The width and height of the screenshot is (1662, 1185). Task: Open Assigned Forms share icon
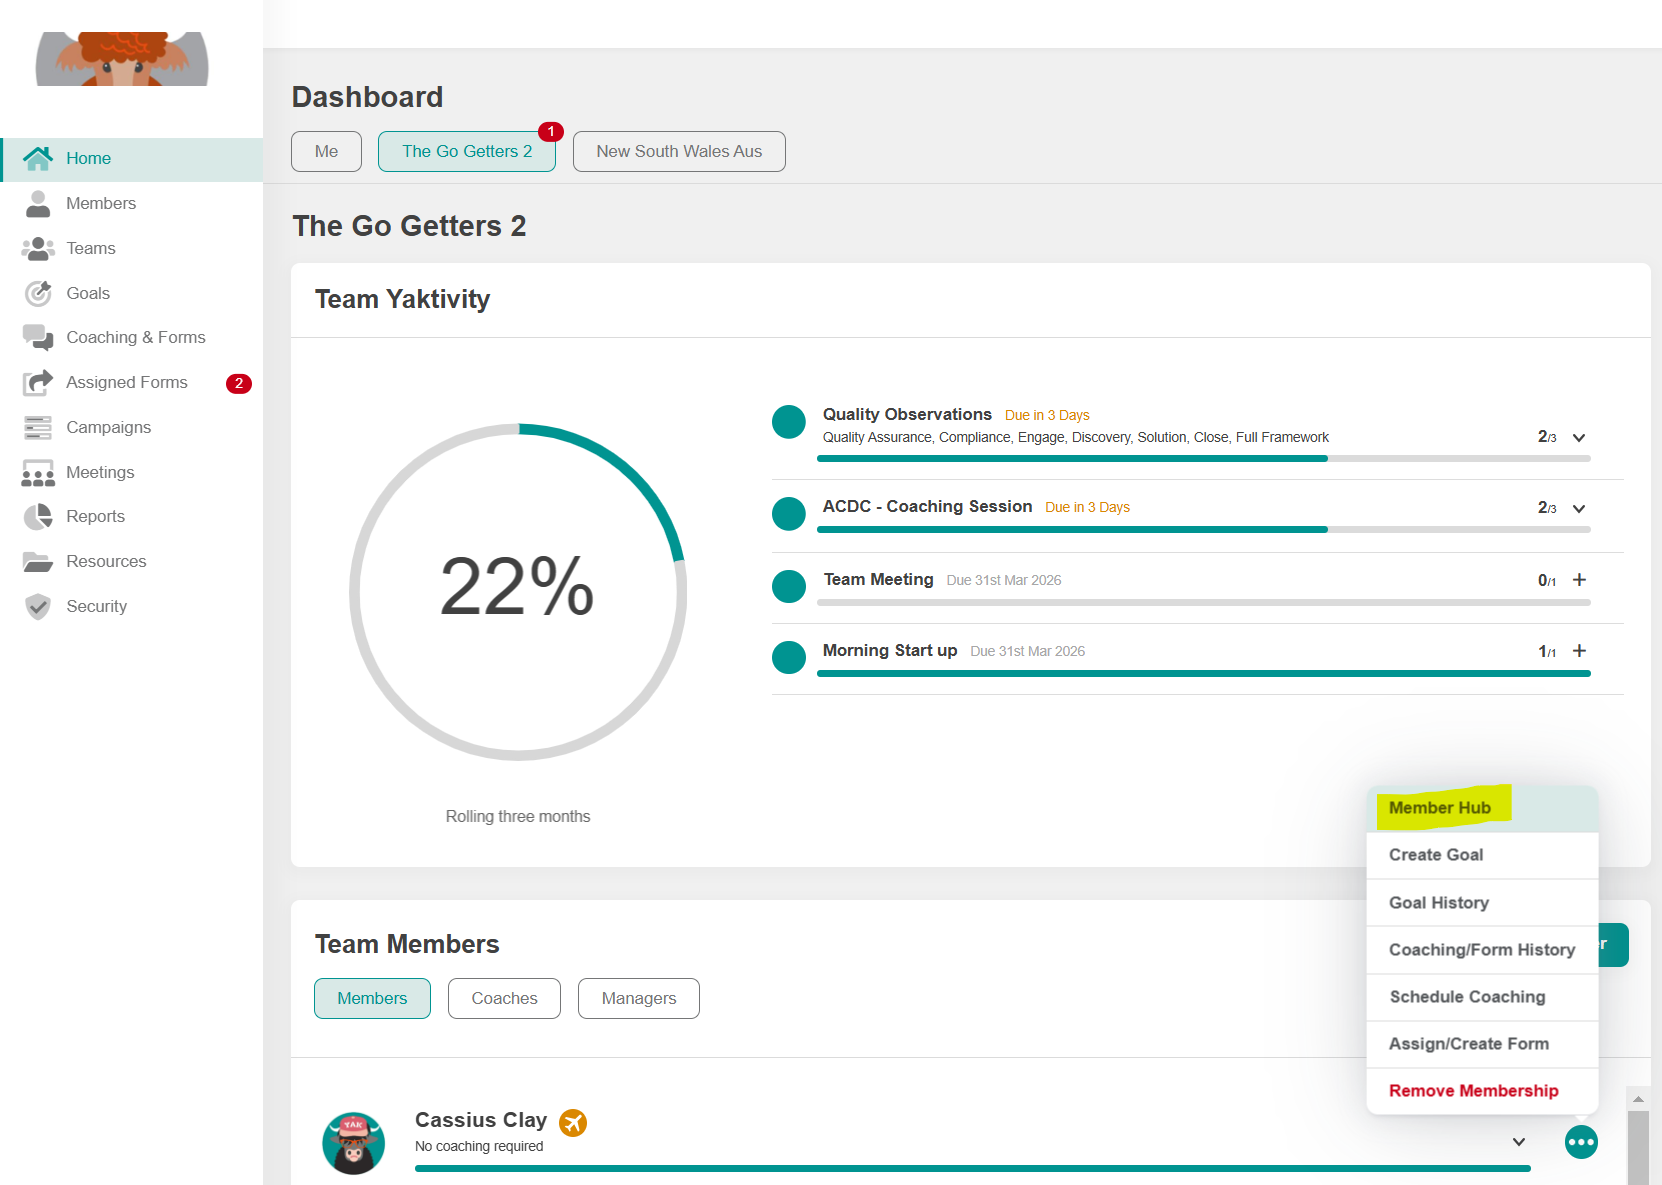[x=38, y=383]
